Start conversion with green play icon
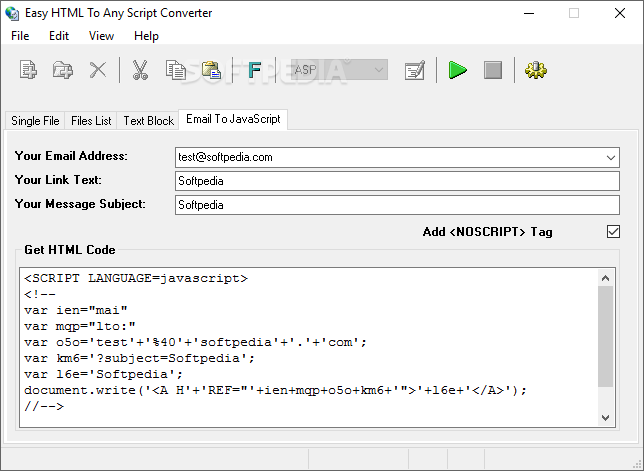This screenshot has width=644, height=471. click(x=458, y=70)
